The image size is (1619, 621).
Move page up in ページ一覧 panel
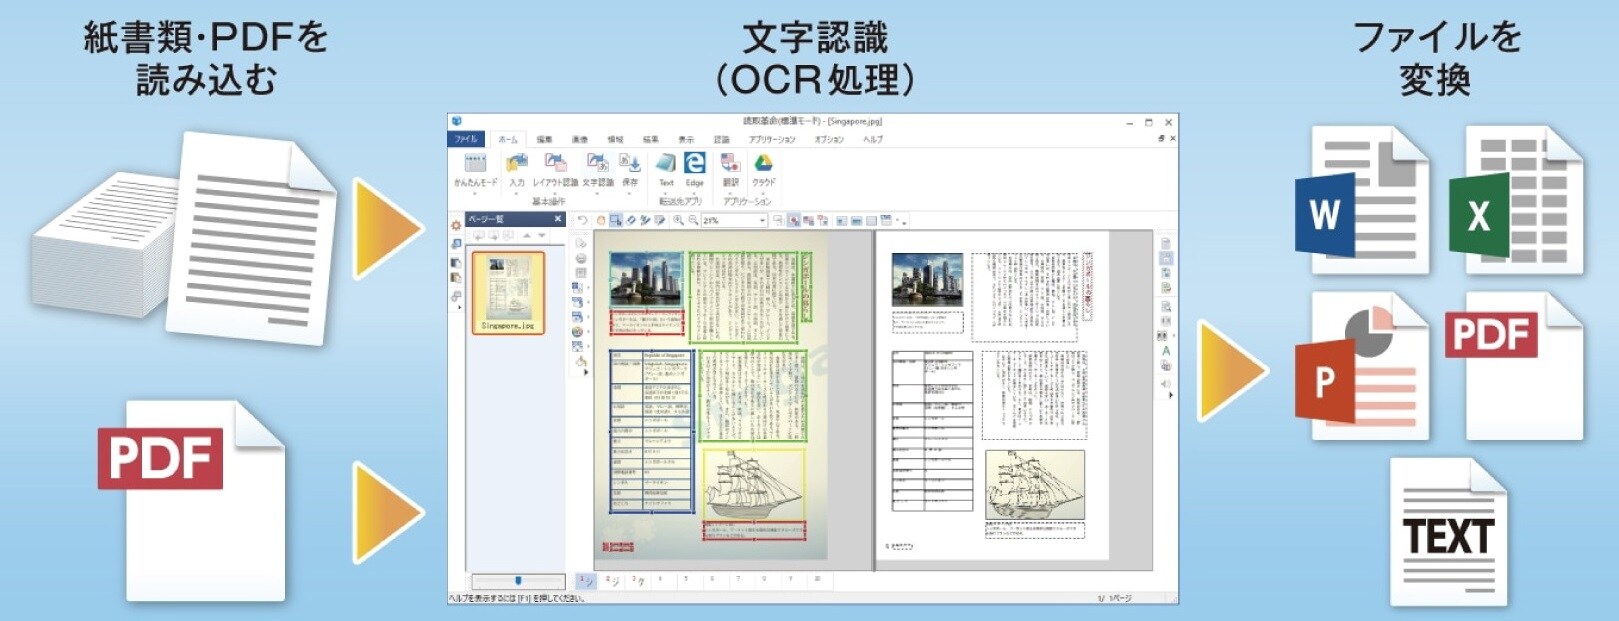527,236
